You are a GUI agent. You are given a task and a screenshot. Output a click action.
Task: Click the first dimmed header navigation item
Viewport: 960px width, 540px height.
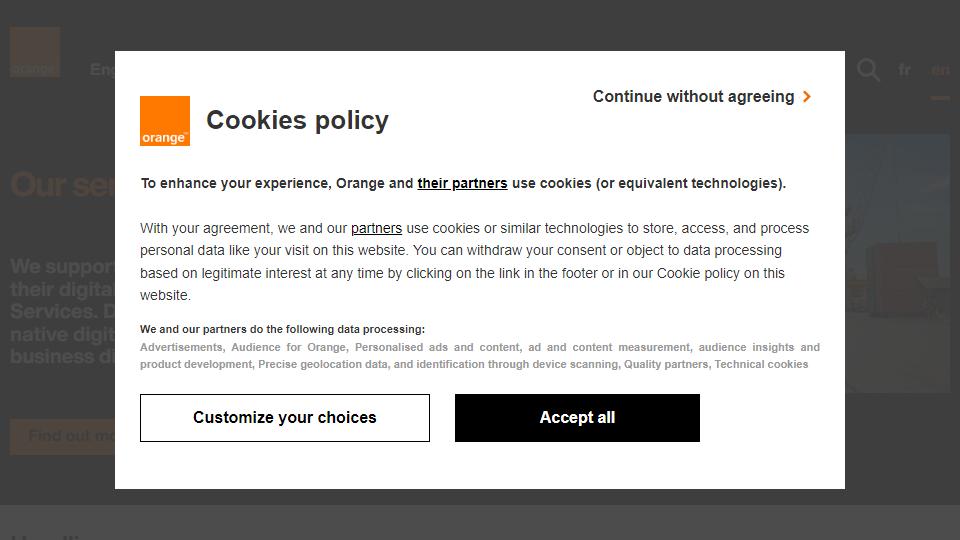(102, 70)
